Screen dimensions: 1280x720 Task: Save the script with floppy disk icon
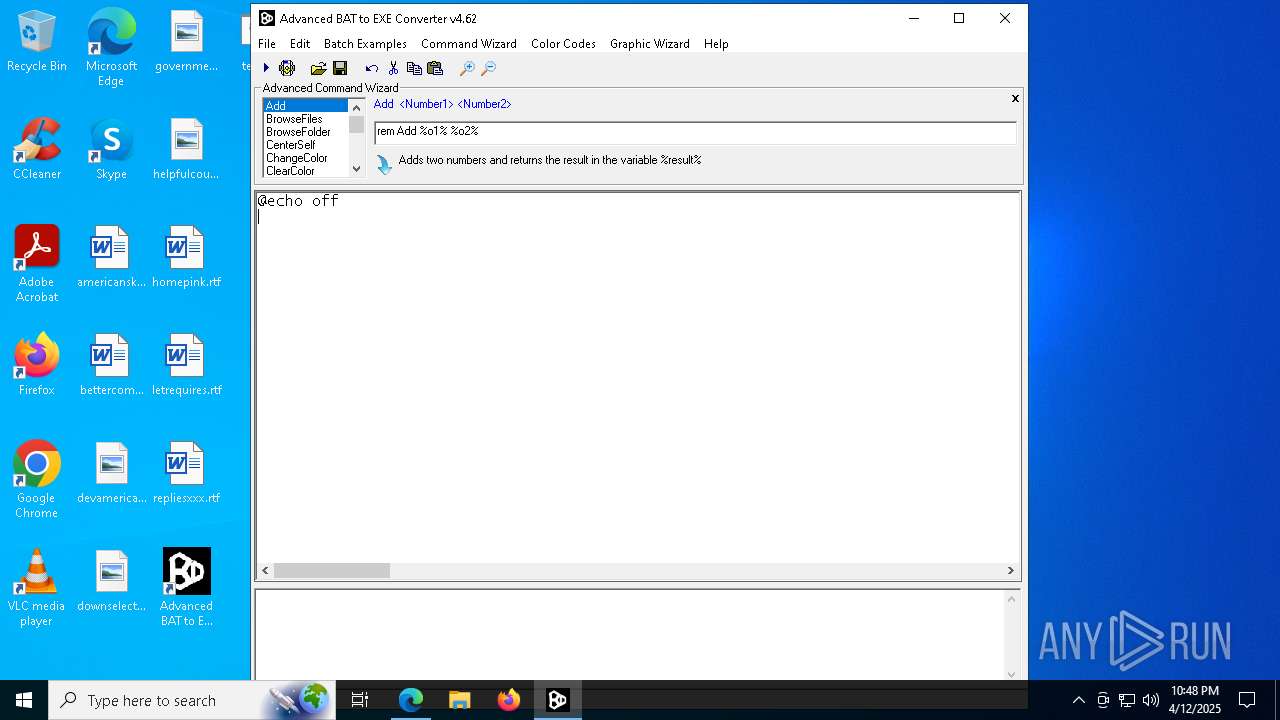click(340, 68)
